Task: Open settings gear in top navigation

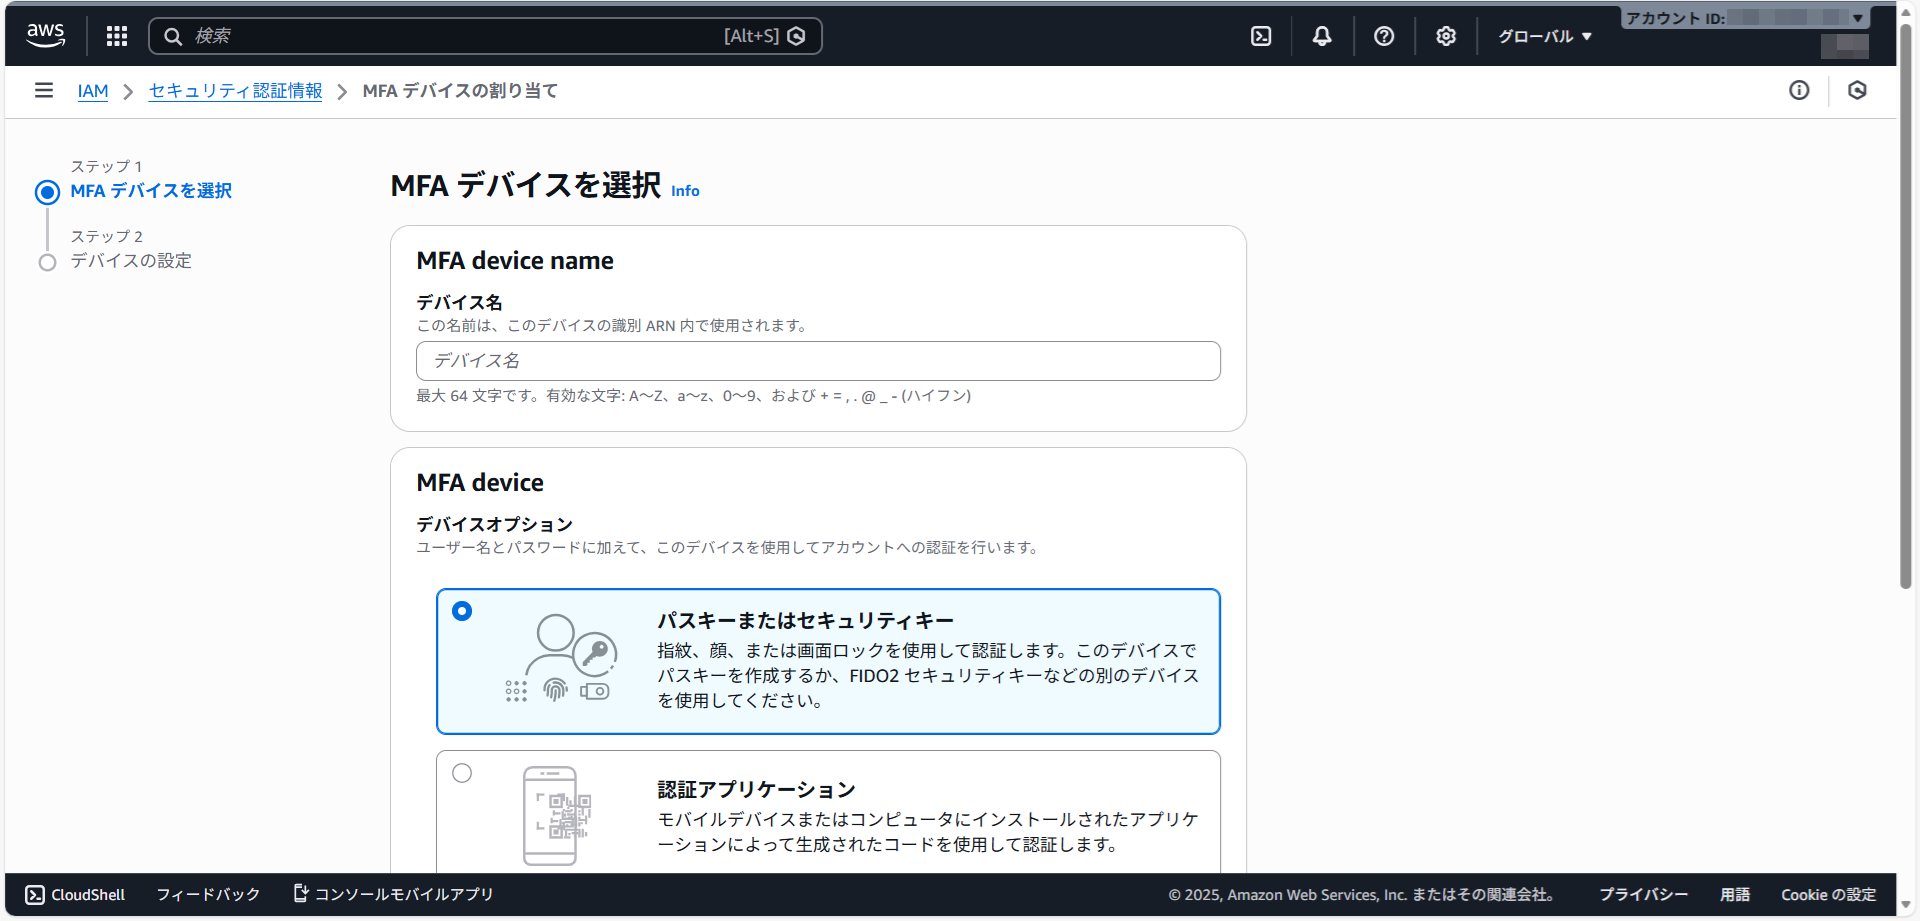Action: [x=1446, y=36]
